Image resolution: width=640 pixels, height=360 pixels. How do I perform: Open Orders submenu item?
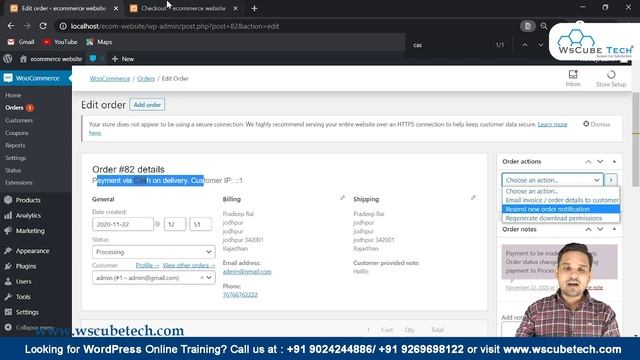pyautogui.click(x=14, y=108)
